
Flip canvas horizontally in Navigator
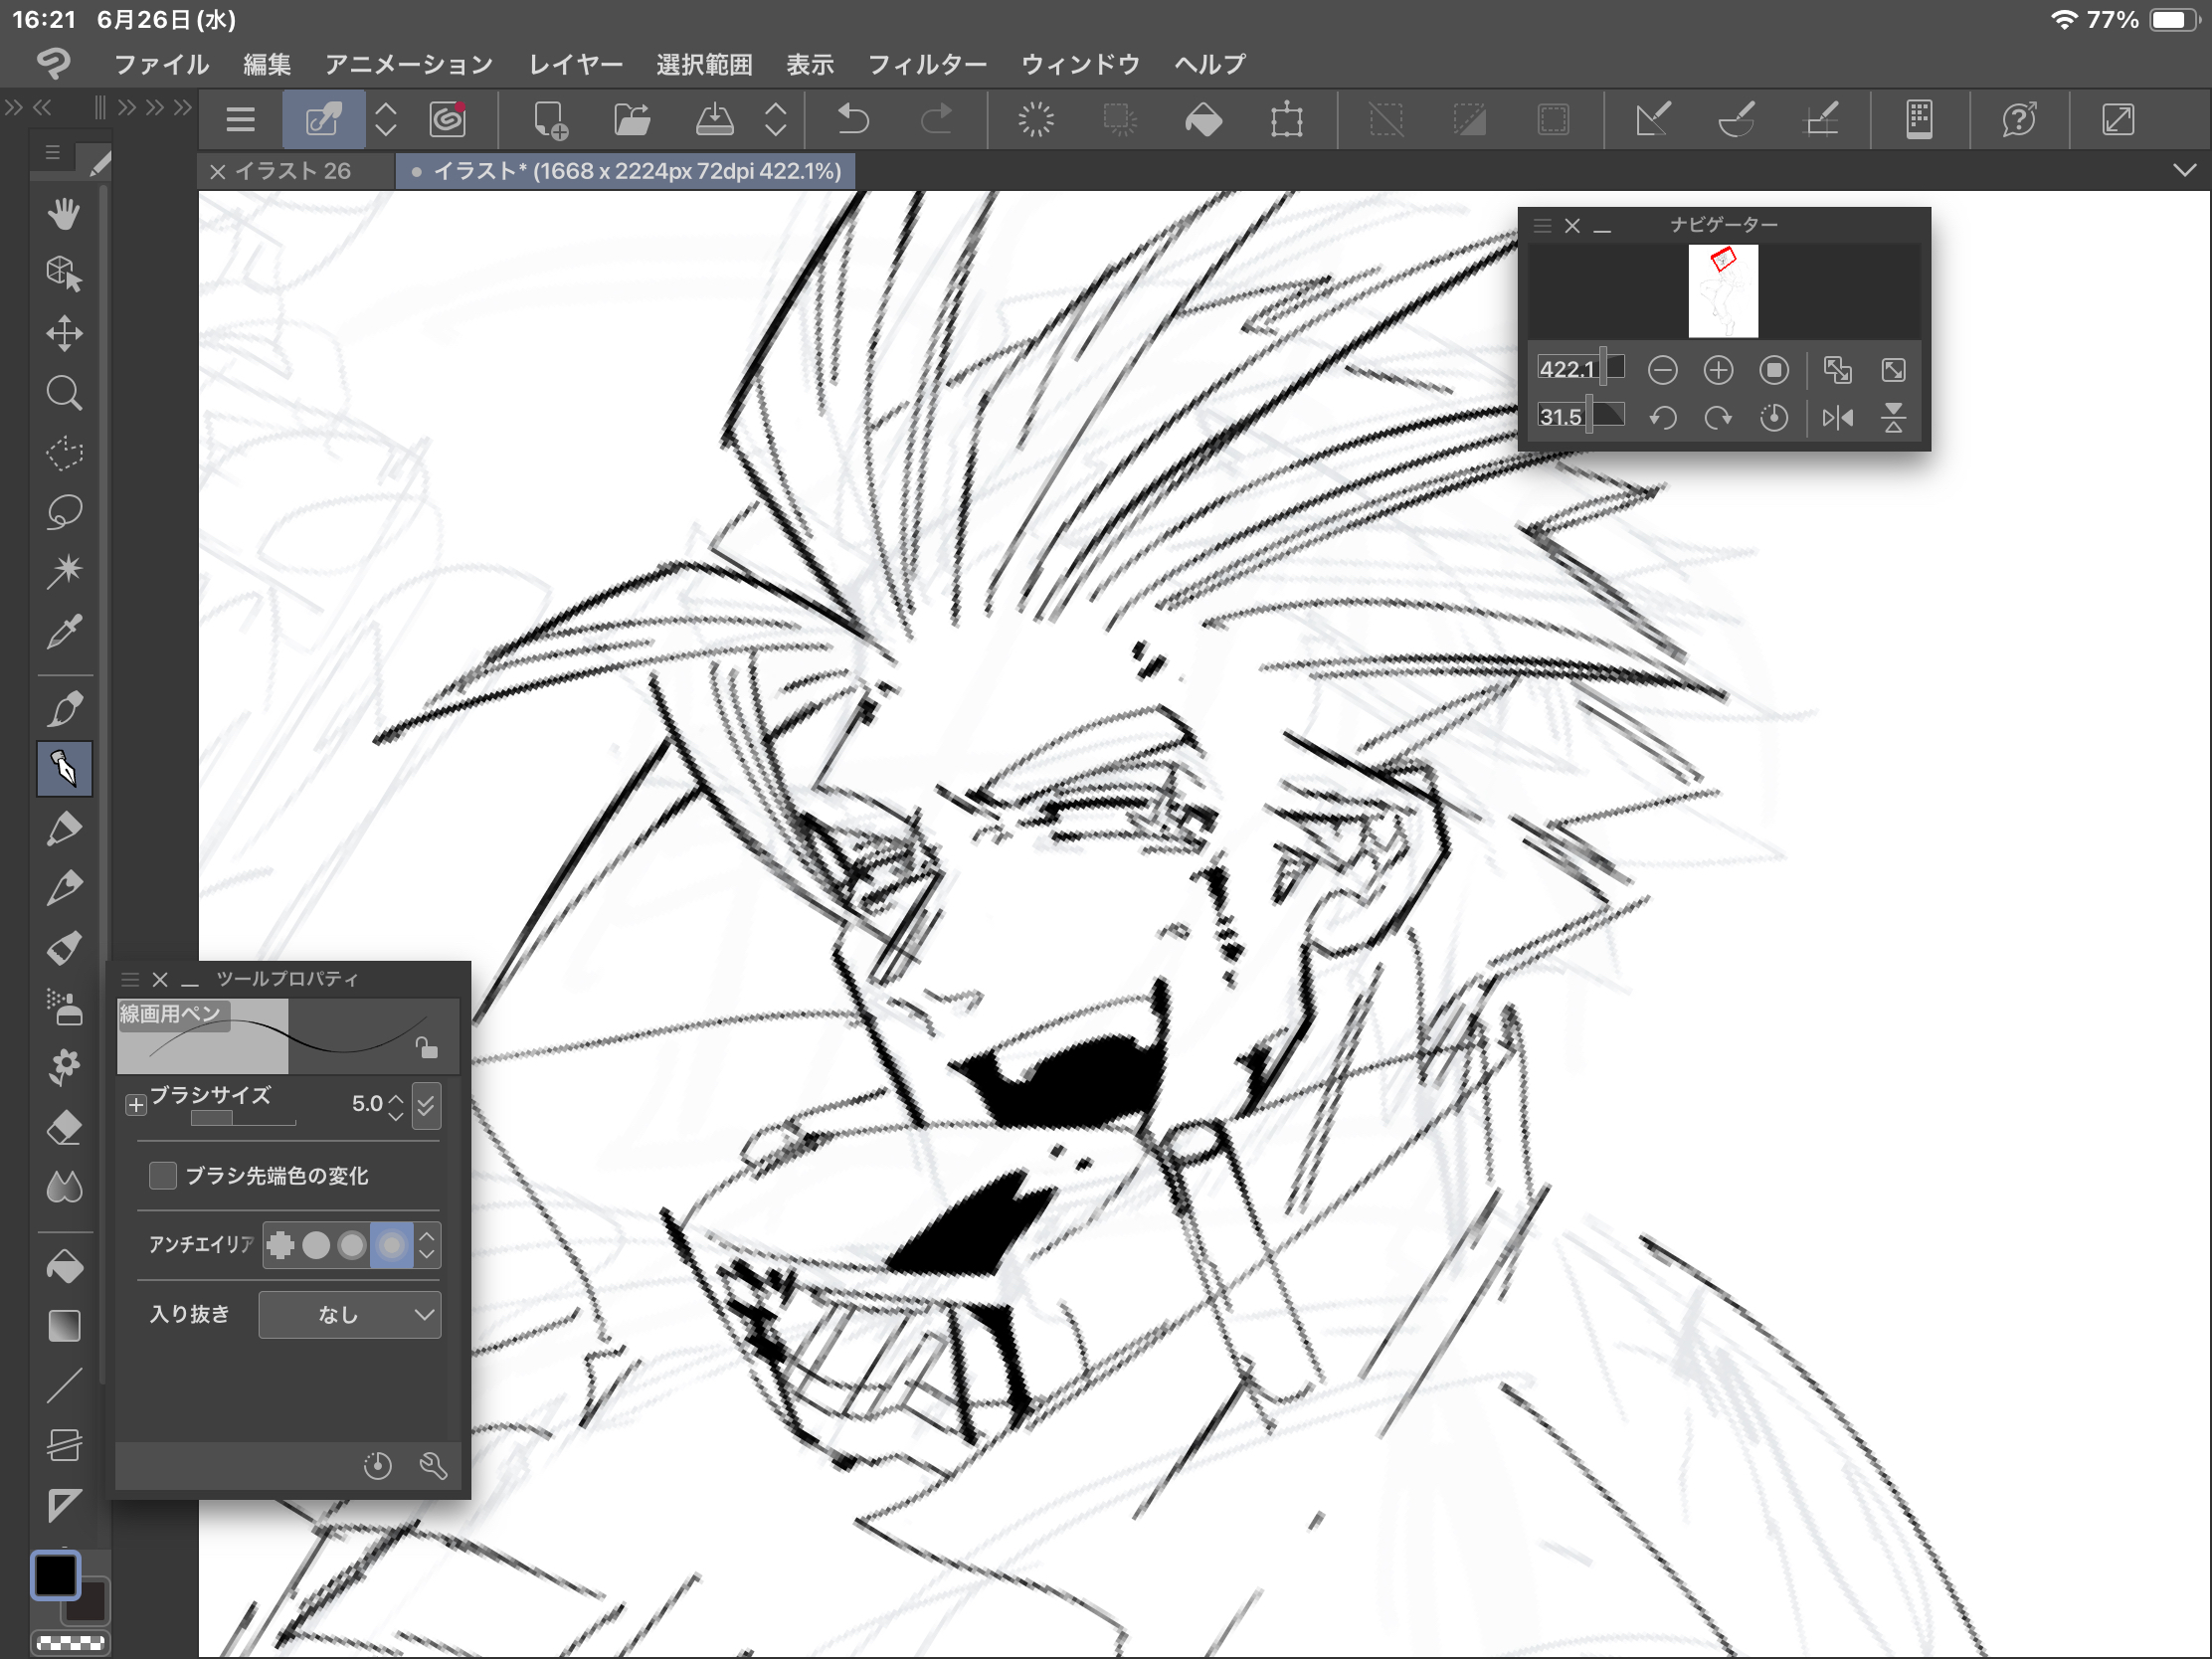tap(1838, 417)
